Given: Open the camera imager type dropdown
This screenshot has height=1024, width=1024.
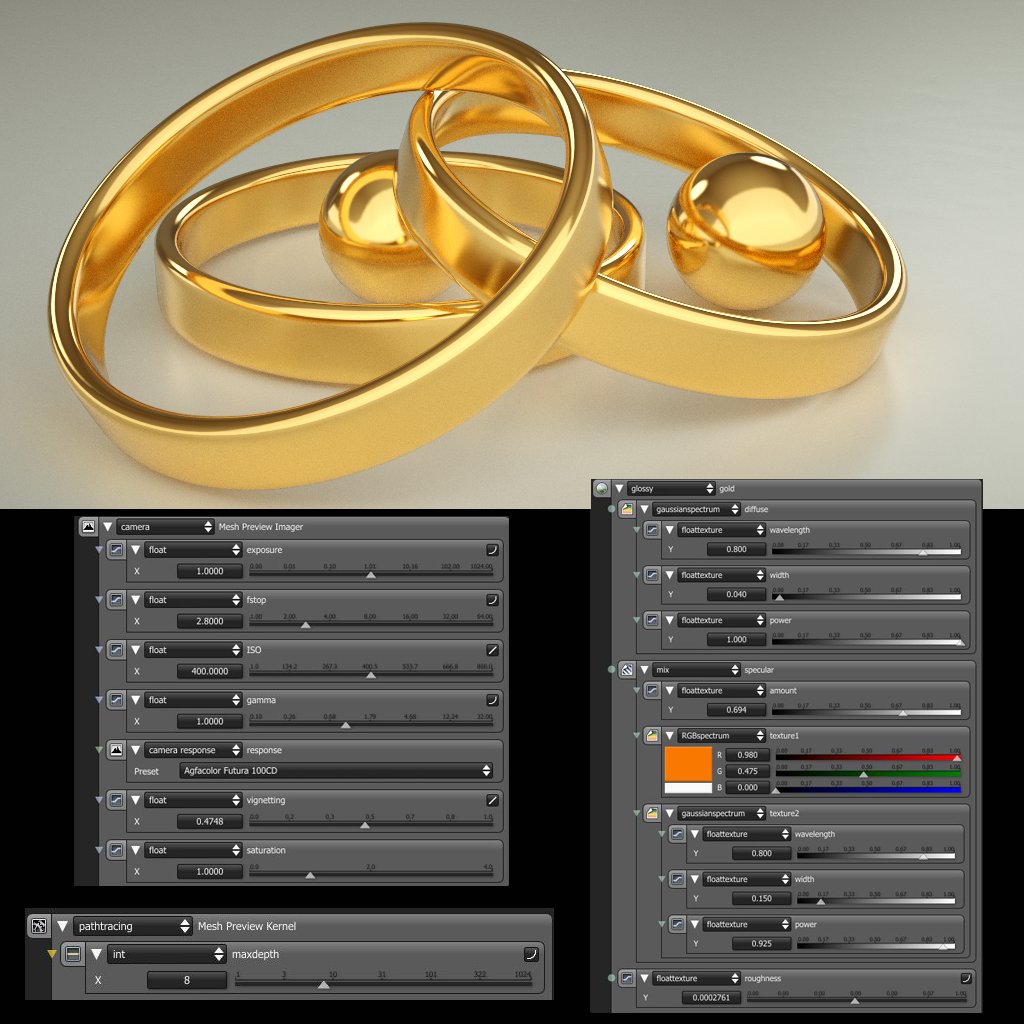Looking at the screenshot, I should (x=166, y=526).
